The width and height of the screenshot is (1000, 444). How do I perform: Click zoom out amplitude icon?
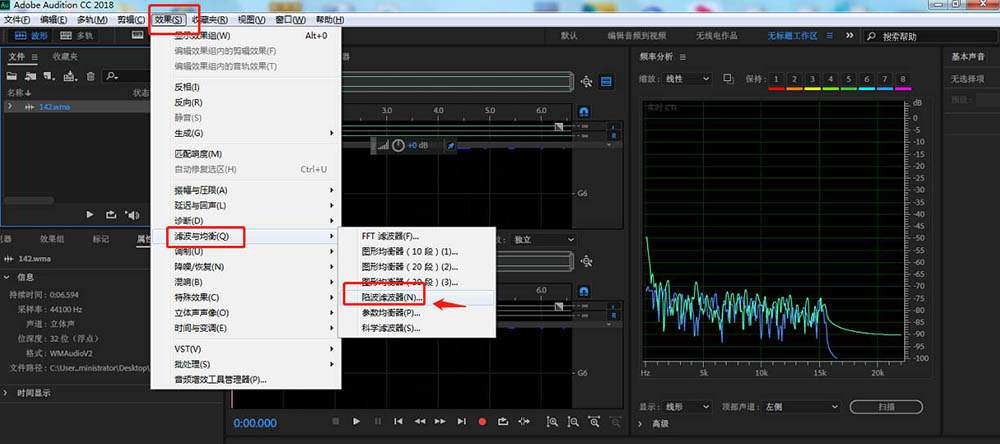tap(573, 421)
